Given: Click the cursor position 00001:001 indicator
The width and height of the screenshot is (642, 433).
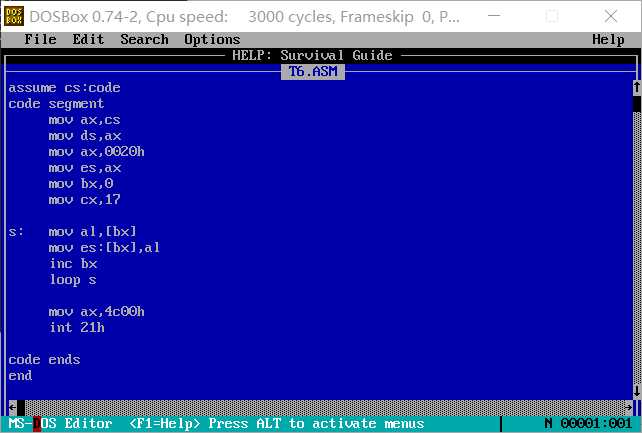Looking at the screenshot, I should click(596, 423).
